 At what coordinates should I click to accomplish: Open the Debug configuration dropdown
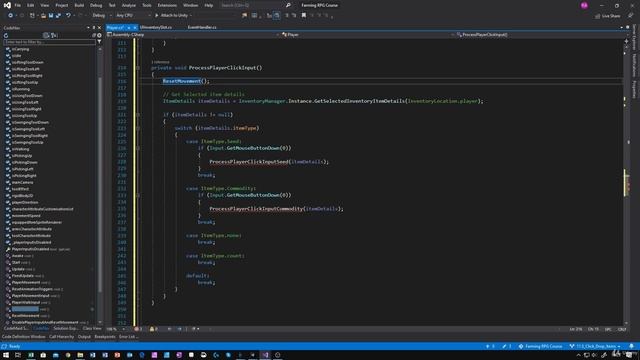(x=102, y=16)
